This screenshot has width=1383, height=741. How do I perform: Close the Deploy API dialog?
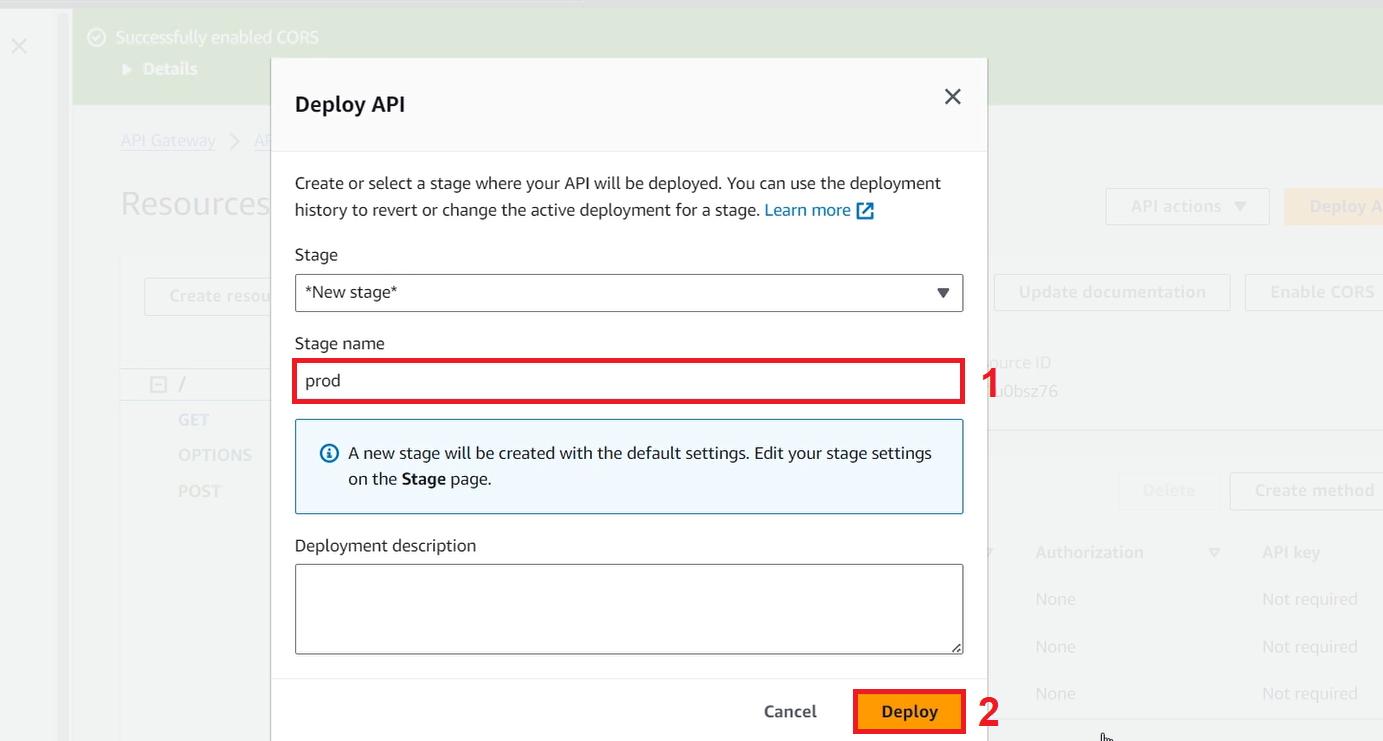click(x=952, y=96)
